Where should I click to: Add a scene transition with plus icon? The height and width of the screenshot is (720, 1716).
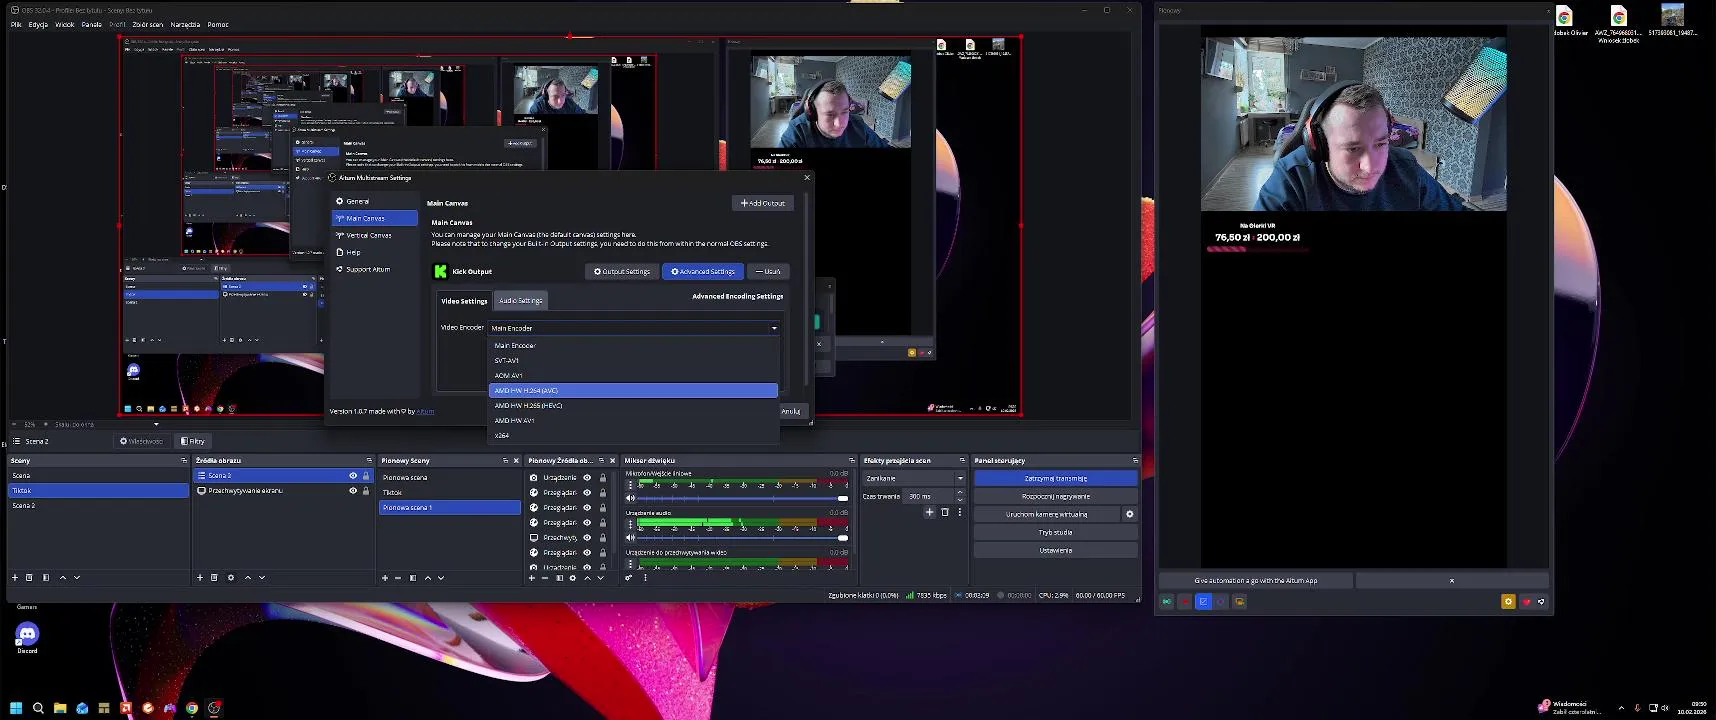click(929, 512)
